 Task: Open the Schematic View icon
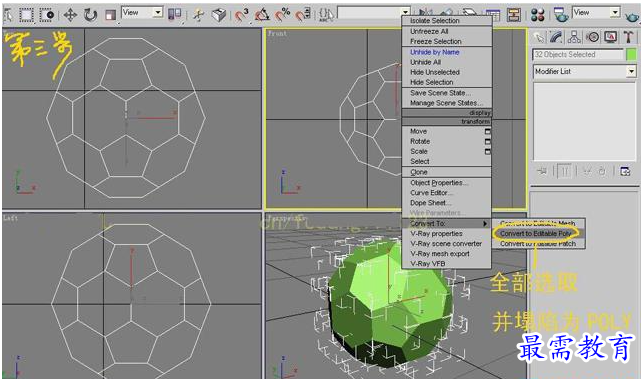[514, 15]
